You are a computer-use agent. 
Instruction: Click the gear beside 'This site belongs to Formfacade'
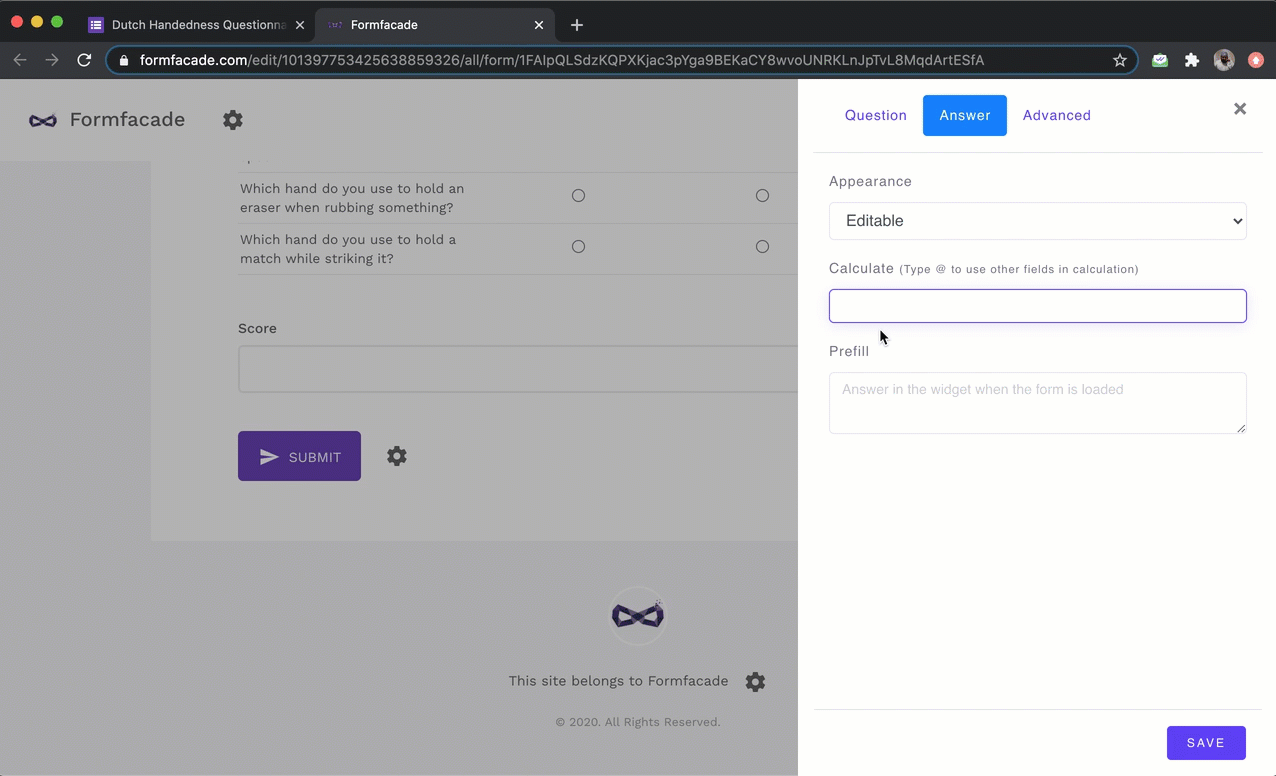(x=755, y=681)
